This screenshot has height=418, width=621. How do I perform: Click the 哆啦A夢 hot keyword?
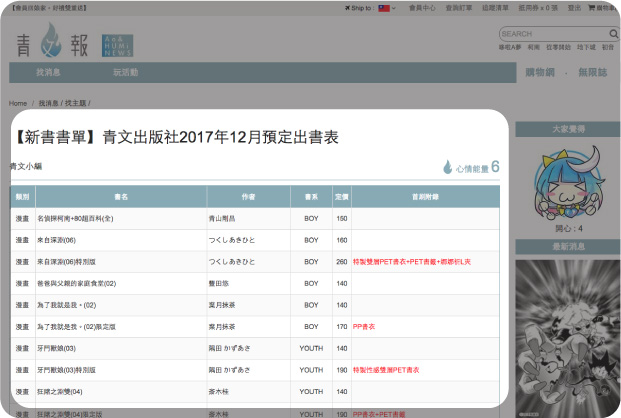510,47
